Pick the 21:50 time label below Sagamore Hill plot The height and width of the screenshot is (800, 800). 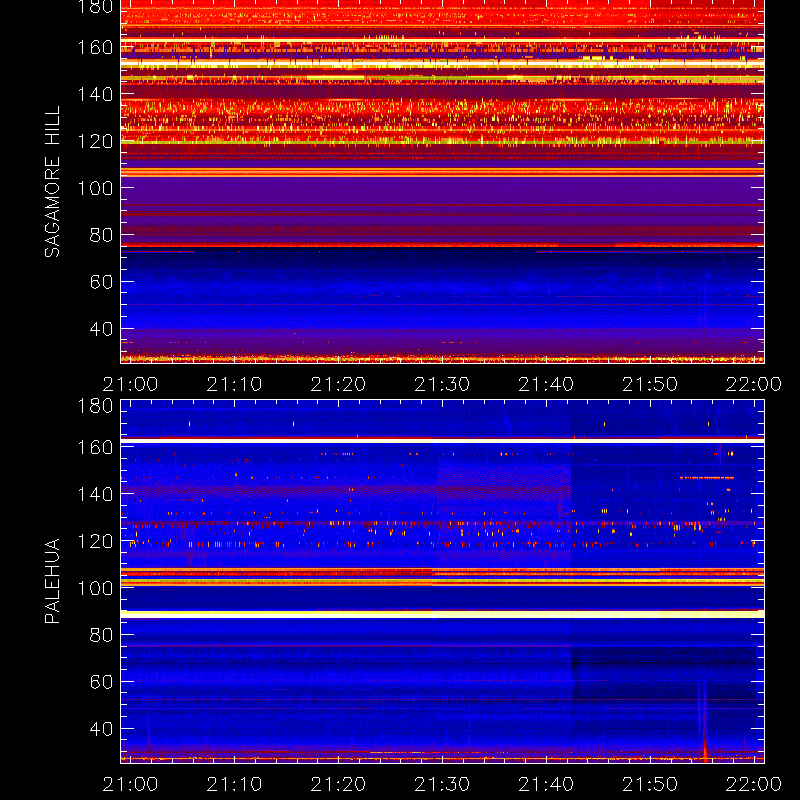point(650,384)
